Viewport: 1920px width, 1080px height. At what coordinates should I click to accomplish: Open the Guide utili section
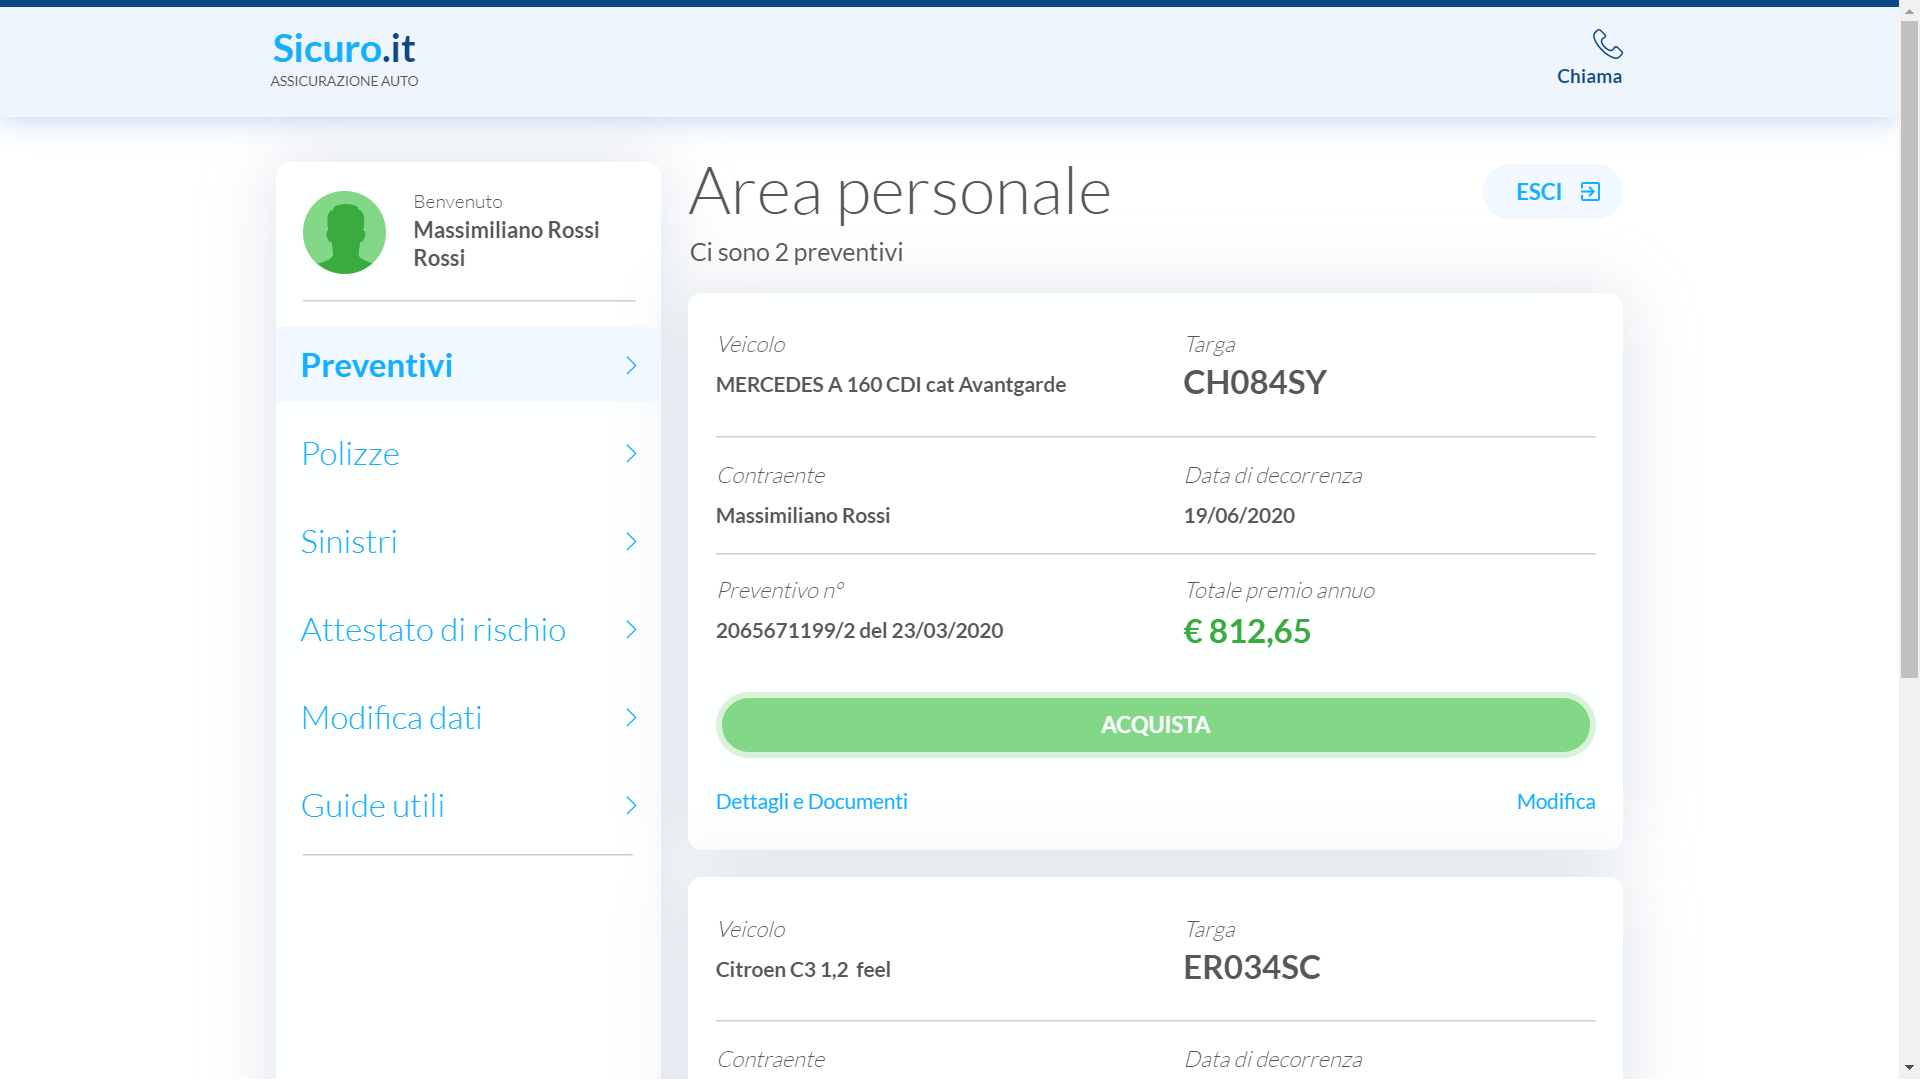coord(468,806)
